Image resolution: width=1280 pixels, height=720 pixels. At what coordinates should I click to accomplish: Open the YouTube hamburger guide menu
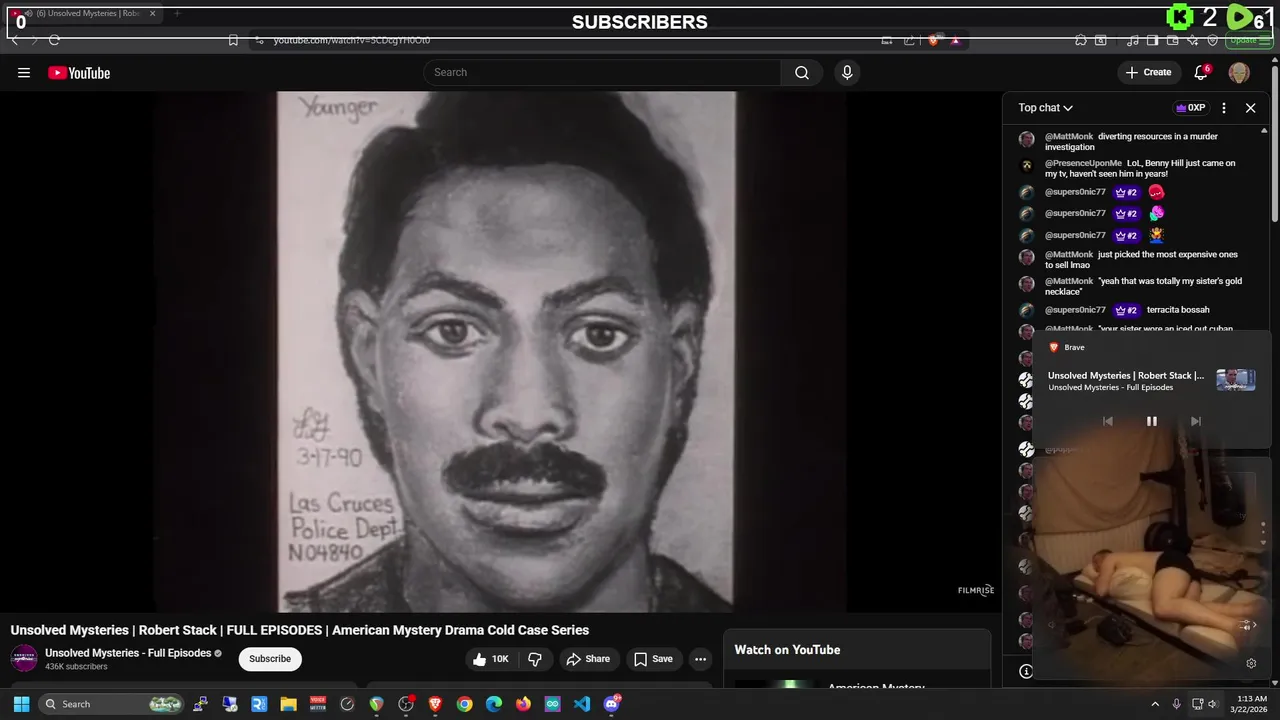click(24, 72)
